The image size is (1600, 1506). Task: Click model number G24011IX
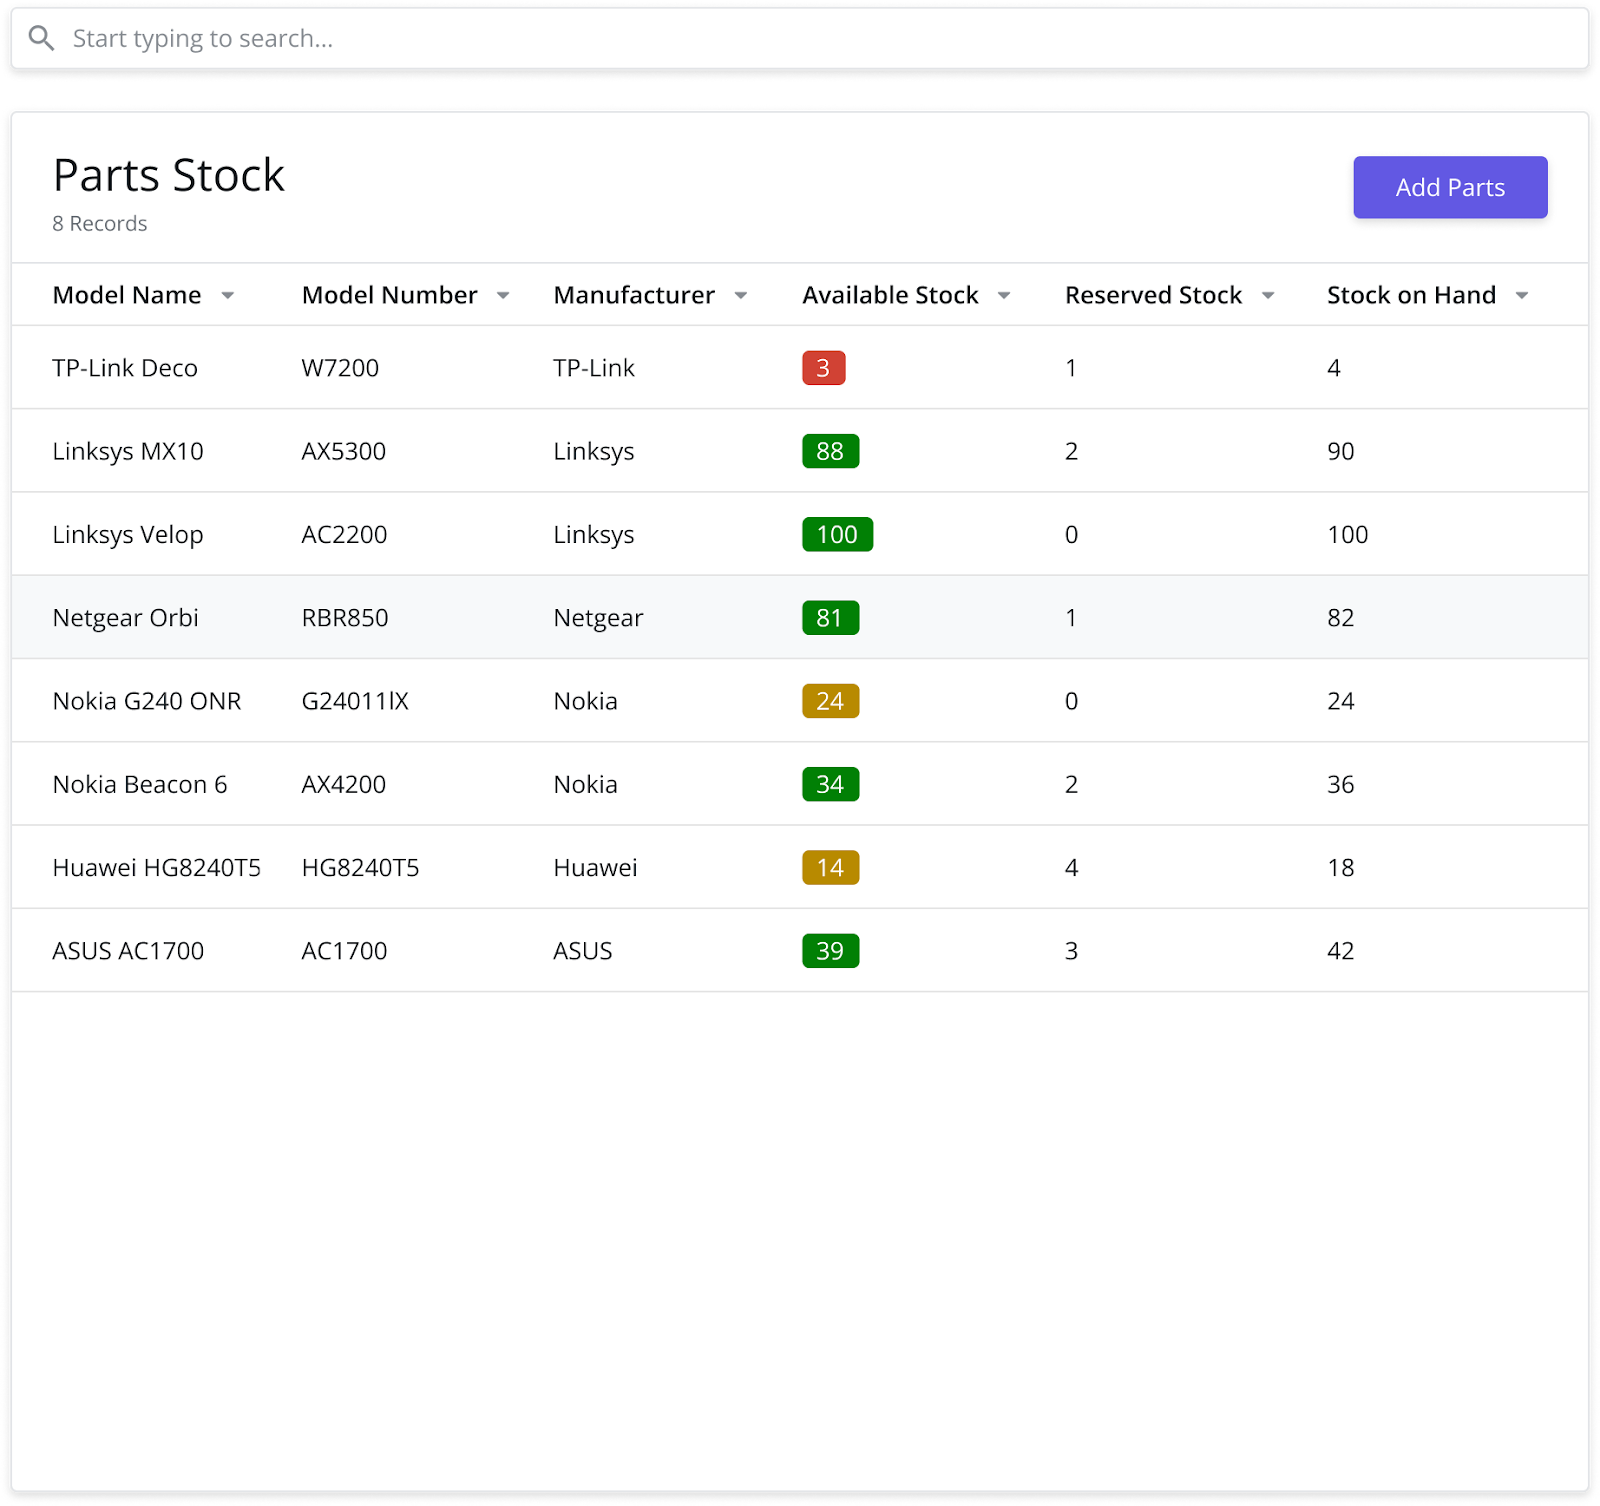click(x=355, y=701)
